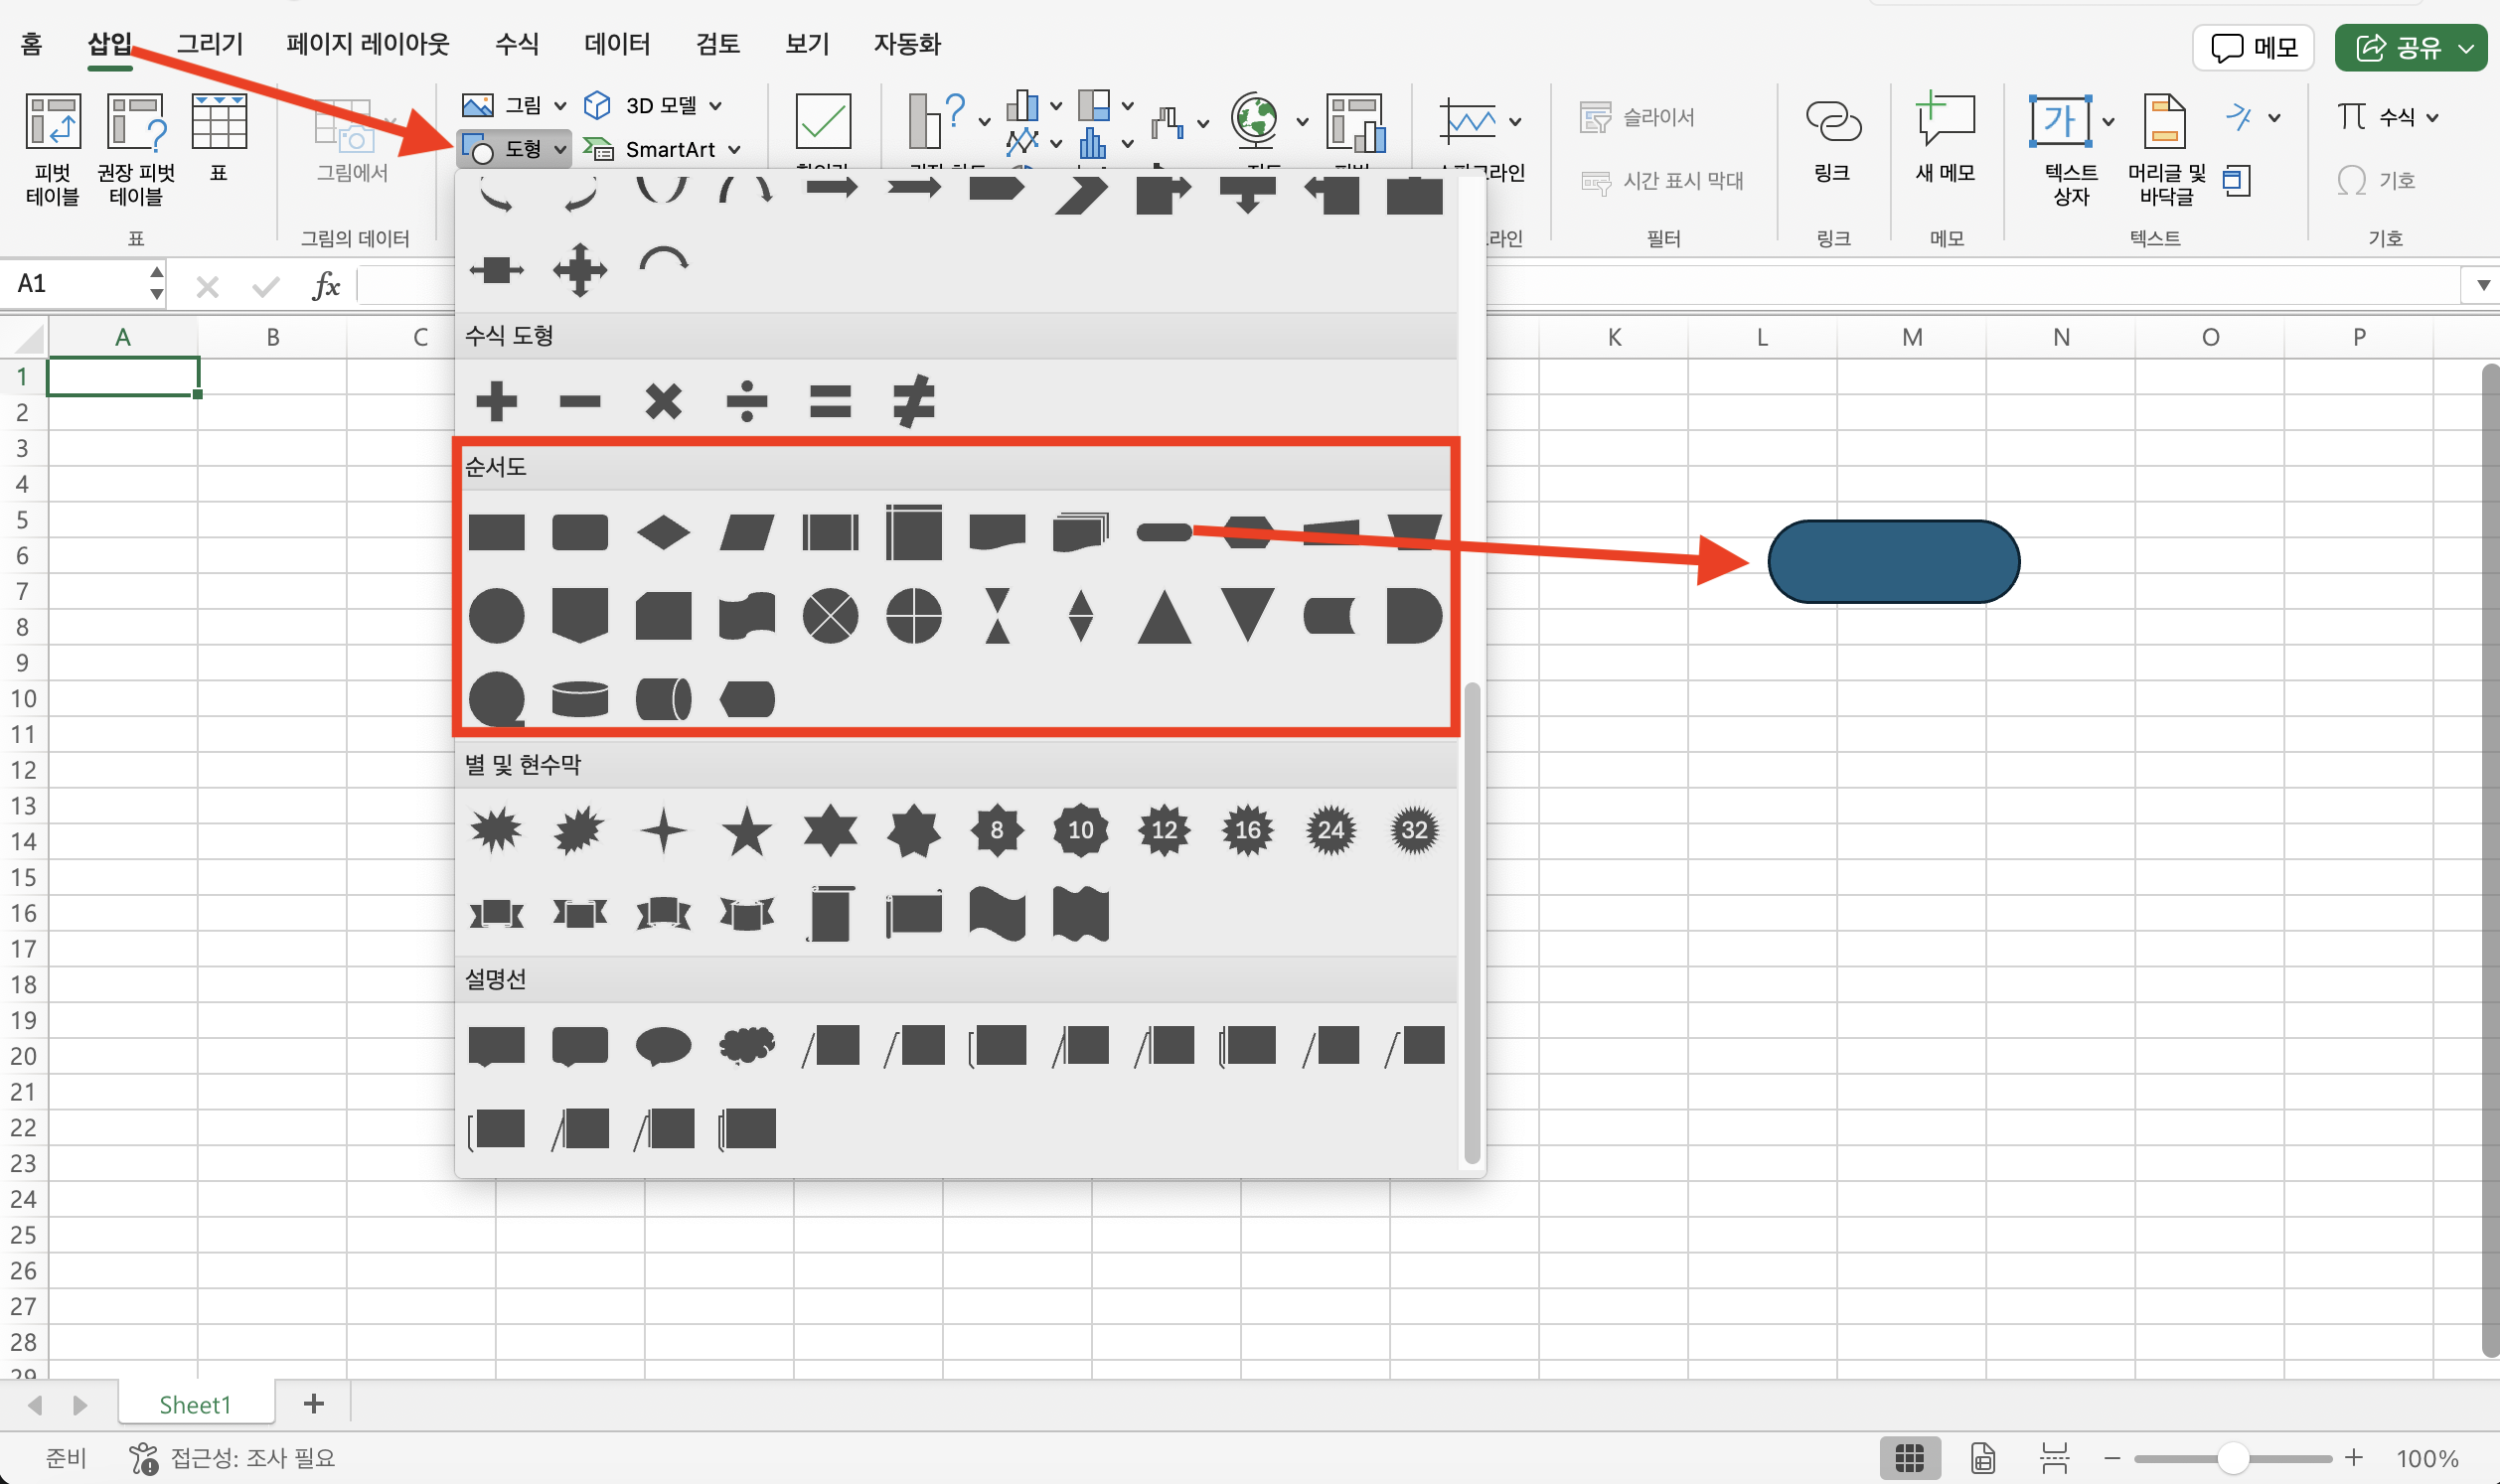The image size is (2500, 1484).
Task: Switch to Normal view
Action: tap(1910, 1458)
